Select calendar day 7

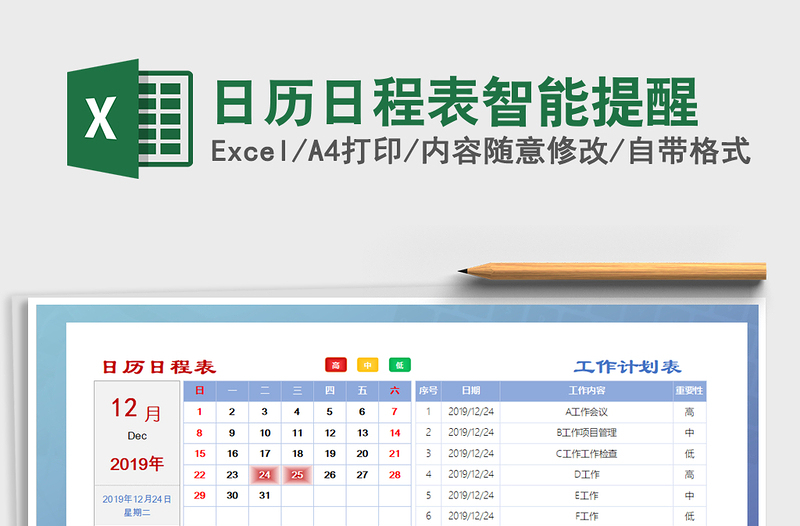coord(394,412)
